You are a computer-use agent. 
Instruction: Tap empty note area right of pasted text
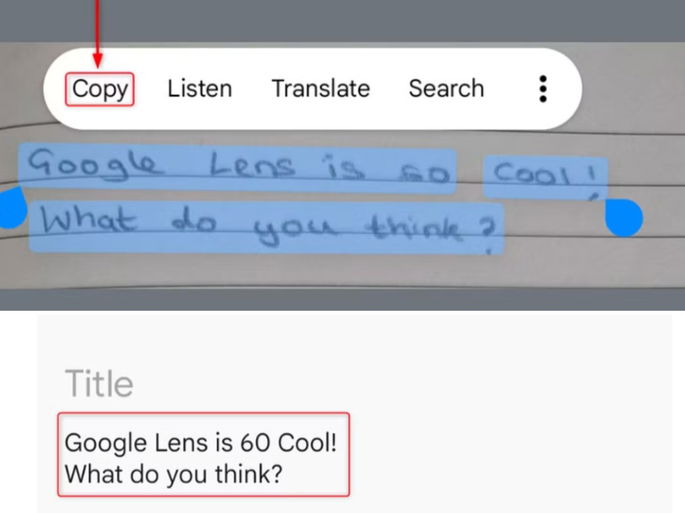coord(511,454)
